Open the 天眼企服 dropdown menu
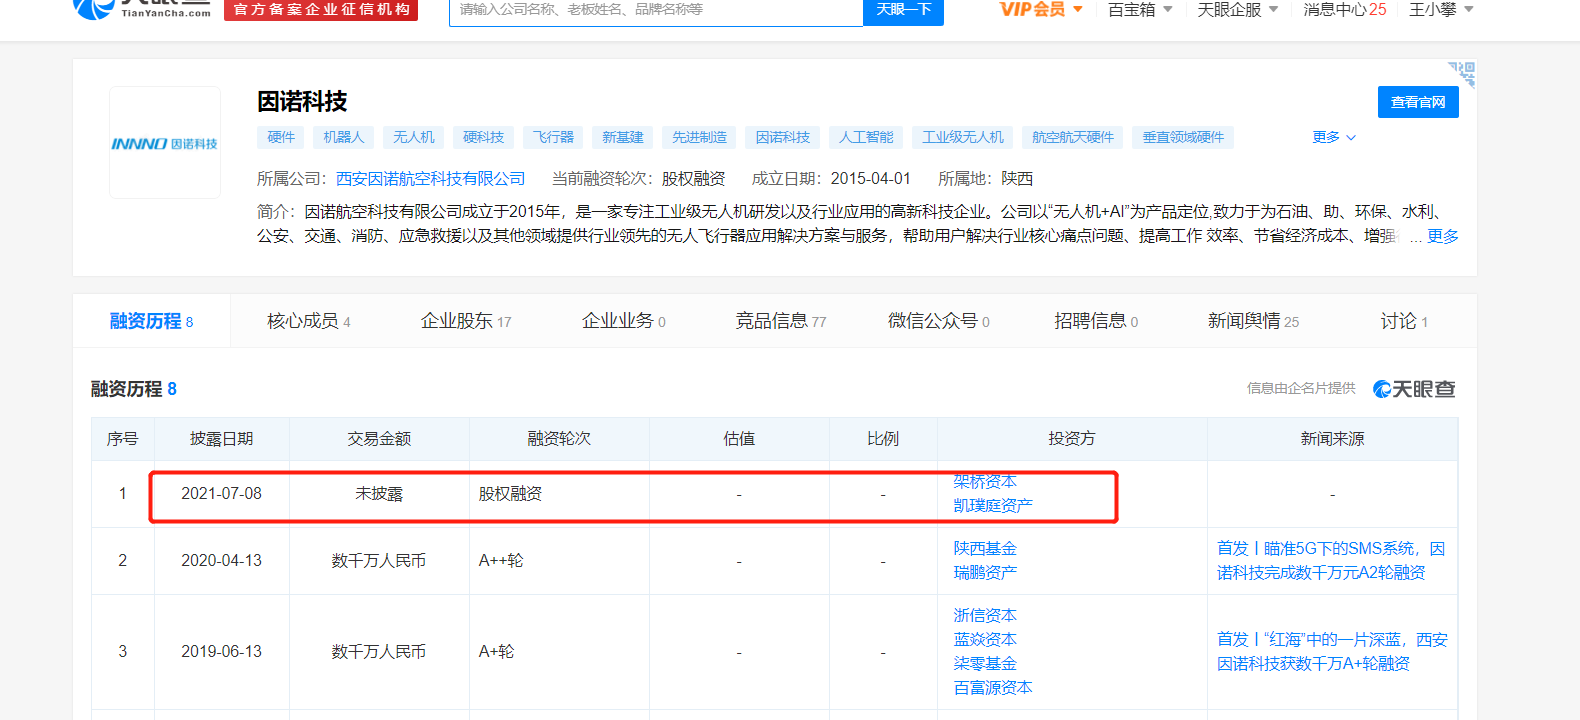Viewport: 1580px width, 720px height. [1238, 10]
